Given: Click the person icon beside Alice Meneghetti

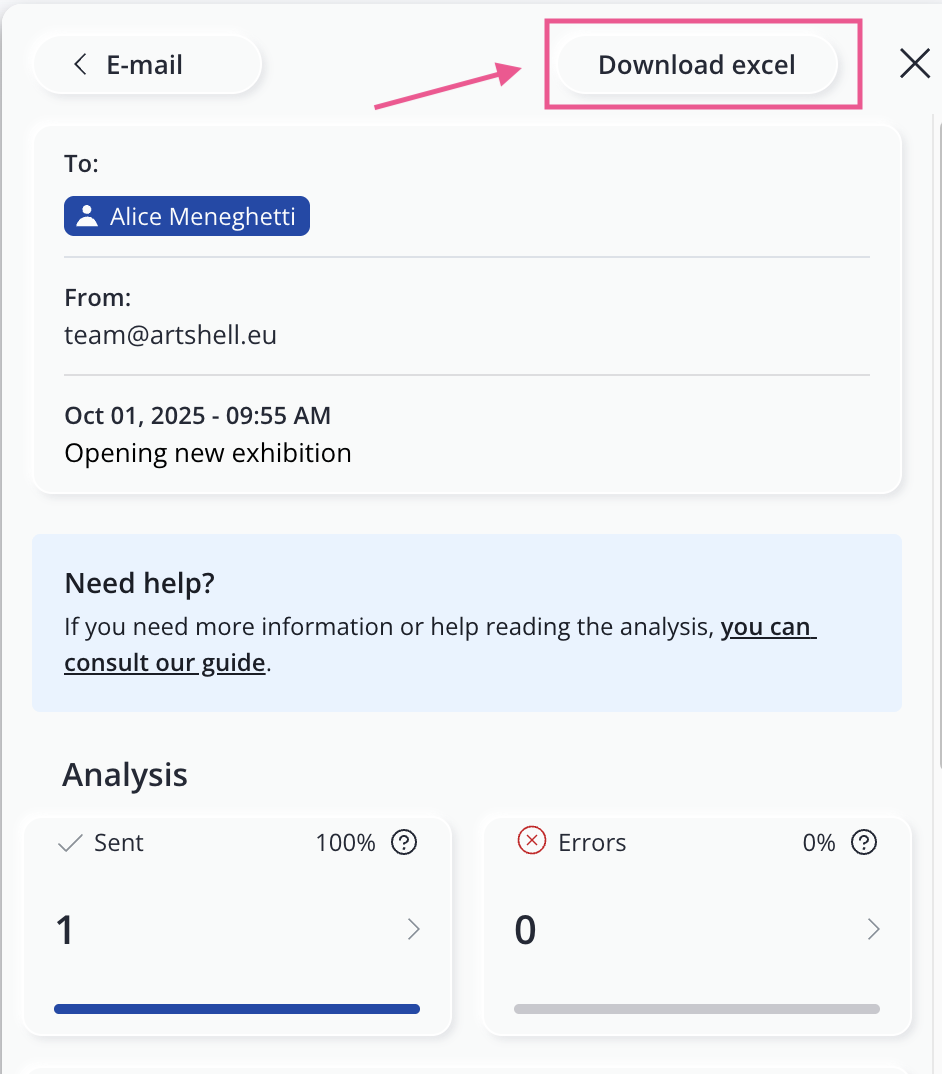Looking at the screenshot, I should (x=87, y=216).
